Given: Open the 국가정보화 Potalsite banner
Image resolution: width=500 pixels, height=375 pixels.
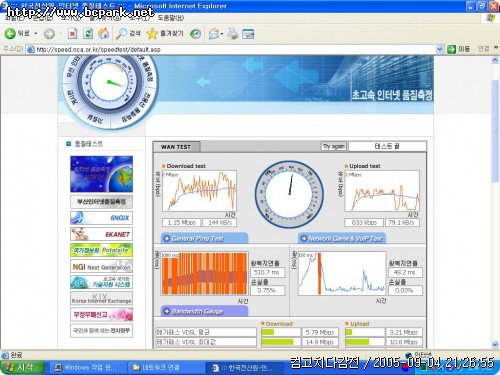Looking at the screenshot, I should pyautogui.click(x=101, y=250).
